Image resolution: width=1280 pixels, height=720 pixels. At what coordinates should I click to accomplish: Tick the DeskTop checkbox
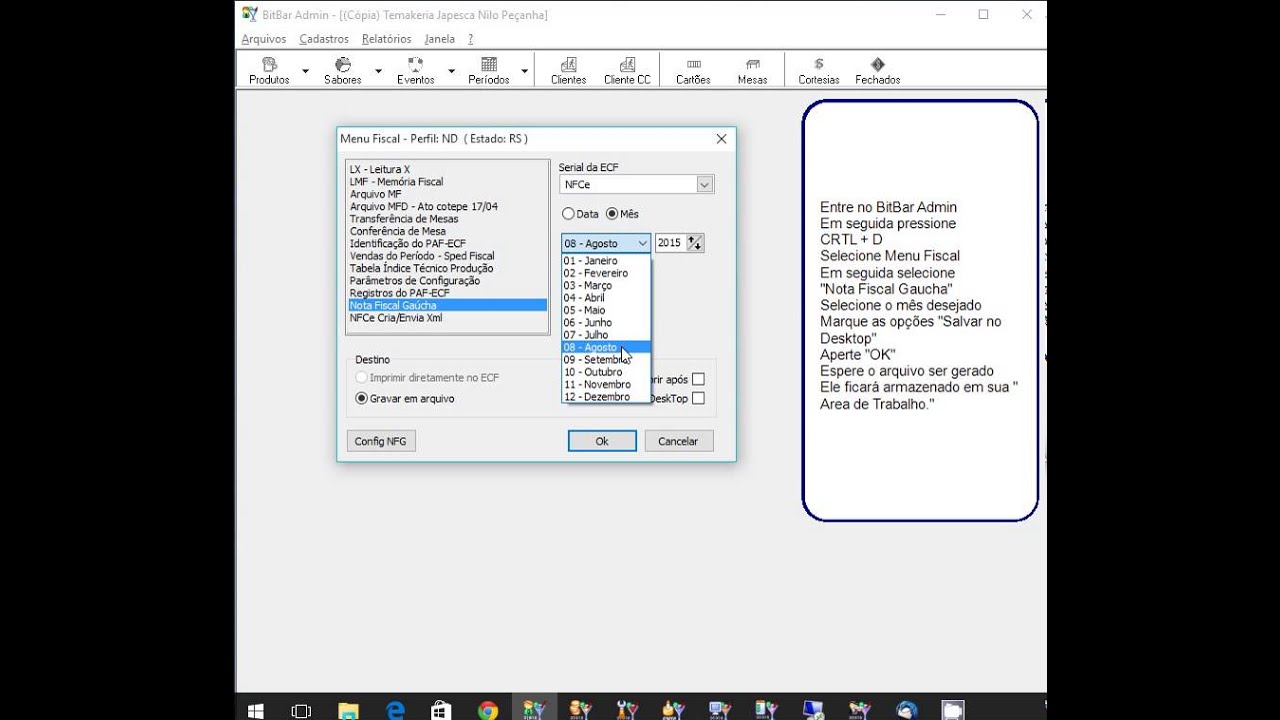click(698, 398)
